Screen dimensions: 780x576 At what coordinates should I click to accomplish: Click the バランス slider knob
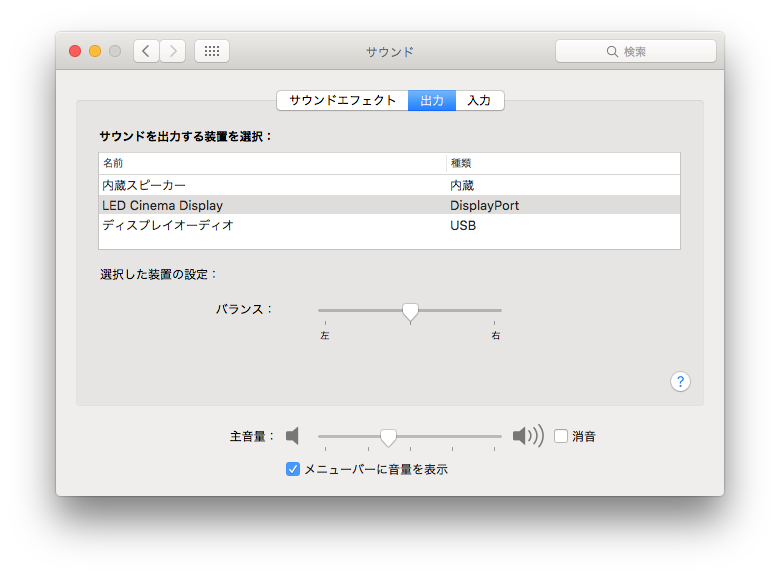(410, 312)
